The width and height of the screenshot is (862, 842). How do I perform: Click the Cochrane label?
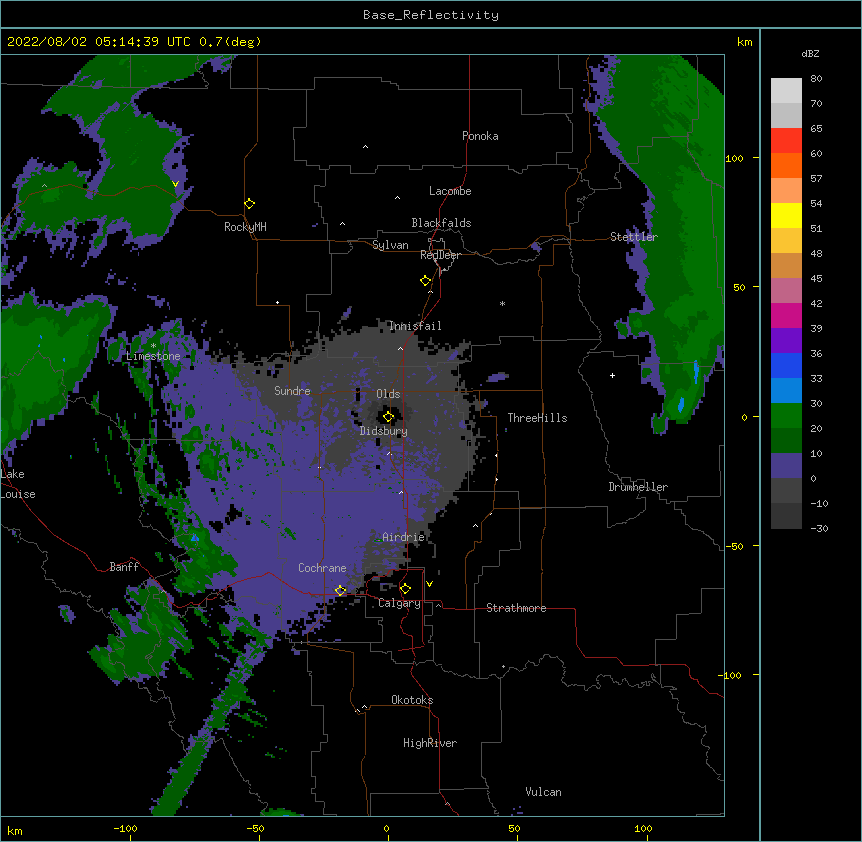[322, 568]
